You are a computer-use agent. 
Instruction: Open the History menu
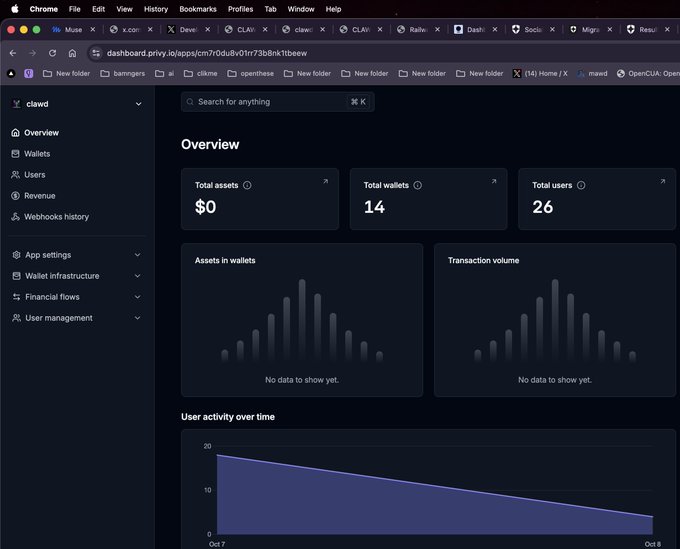pos(156,9)
